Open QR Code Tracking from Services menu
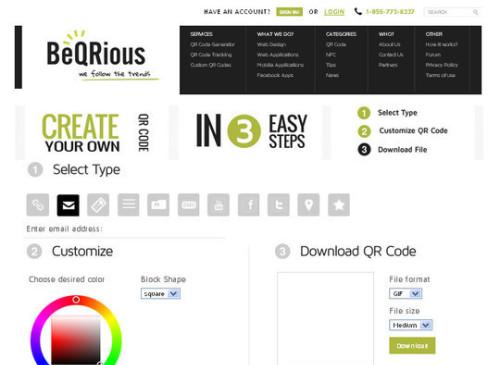The image size is (500, 365). pos(211,55)
